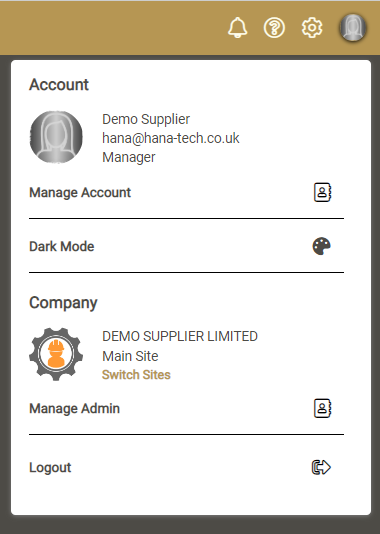Click the Main Site label
Screen dimensions: 380x534
(x=130, y=356)
